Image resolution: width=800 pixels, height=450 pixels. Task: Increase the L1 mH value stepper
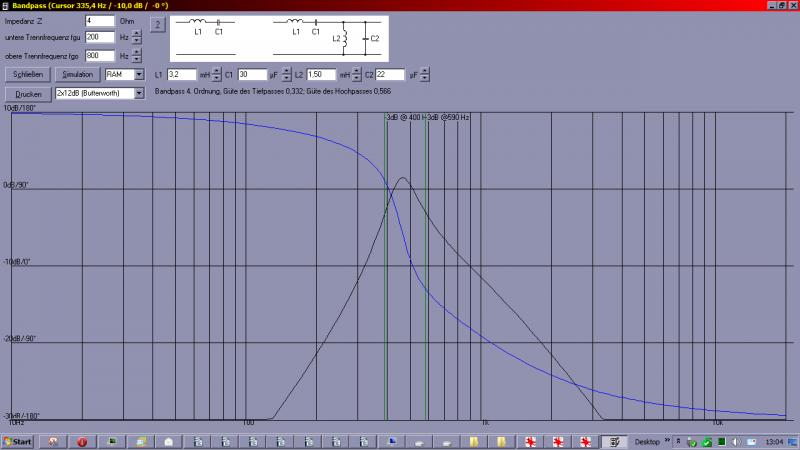point(217,71)
